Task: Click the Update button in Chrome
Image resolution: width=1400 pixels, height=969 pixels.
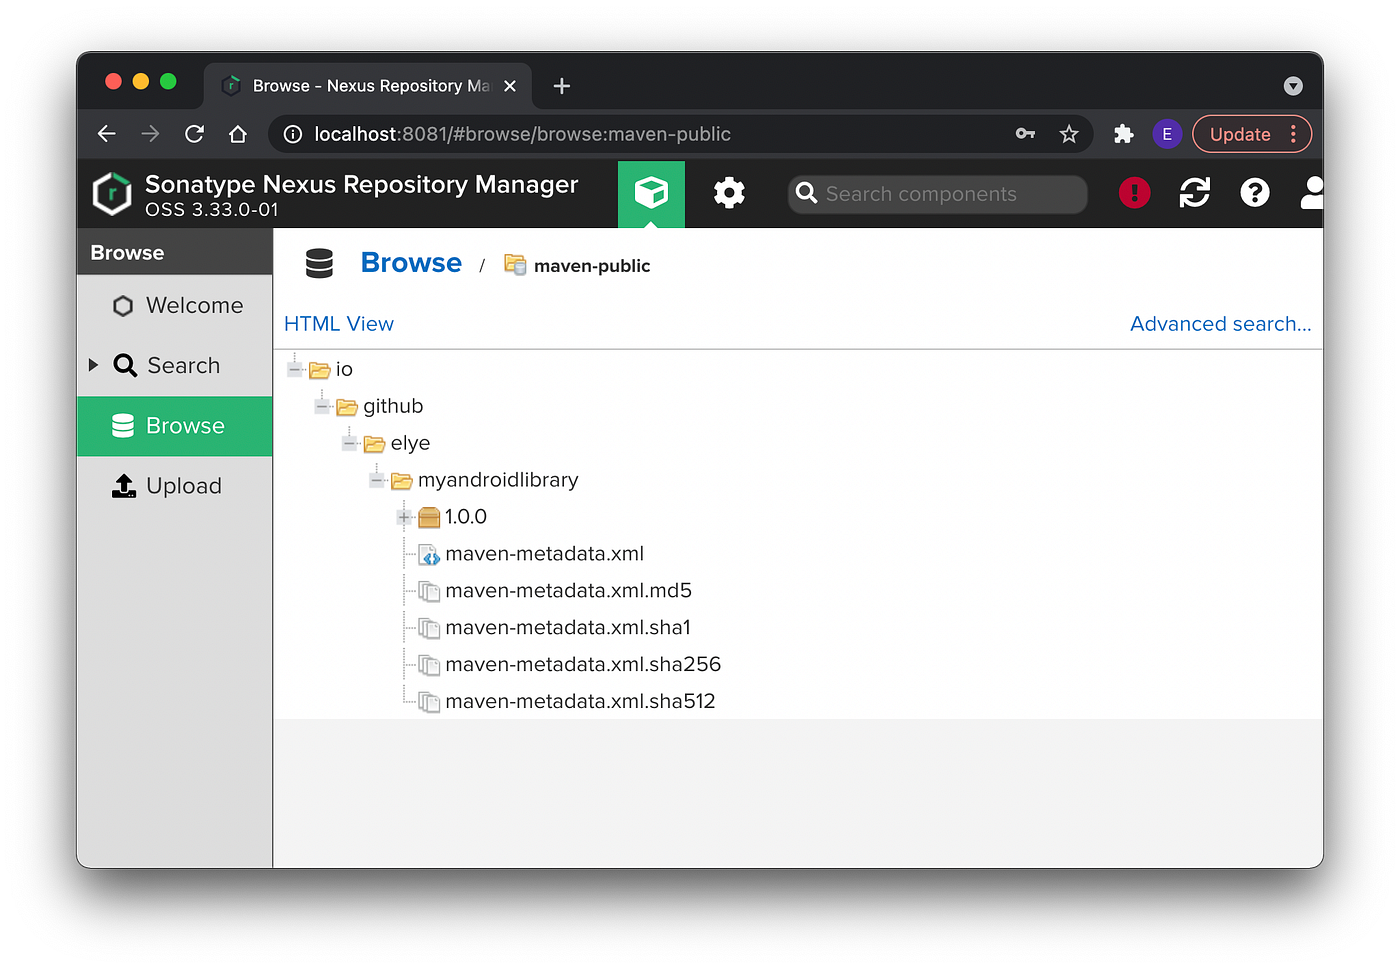Action: tap(1240, 133)
